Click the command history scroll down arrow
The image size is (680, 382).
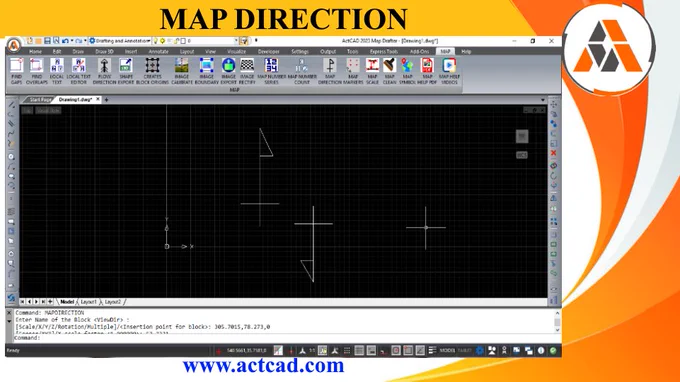click(x=557, y=330)
